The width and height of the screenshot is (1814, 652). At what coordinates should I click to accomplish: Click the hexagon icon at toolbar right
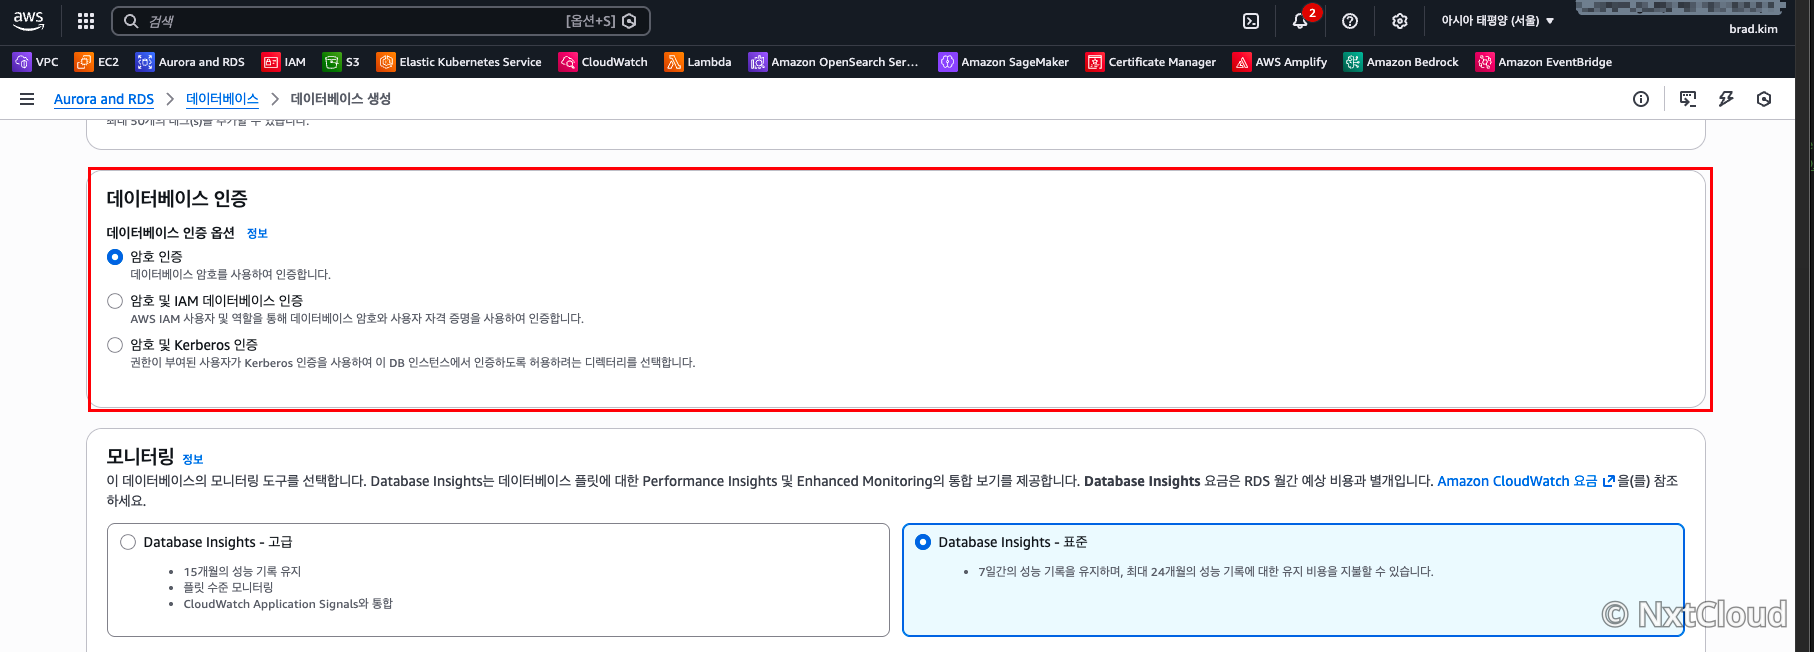(x=1764, y=99)
